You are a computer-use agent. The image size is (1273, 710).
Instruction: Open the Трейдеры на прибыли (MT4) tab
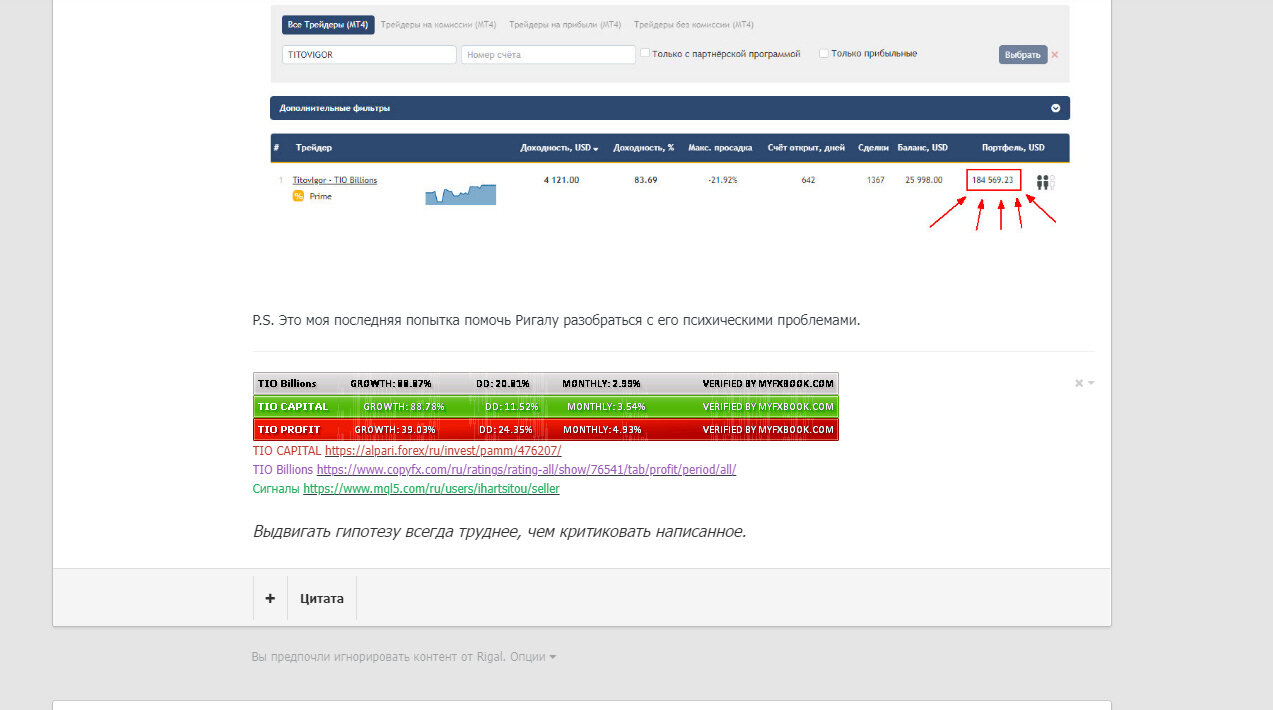click(x=565, y=24)
